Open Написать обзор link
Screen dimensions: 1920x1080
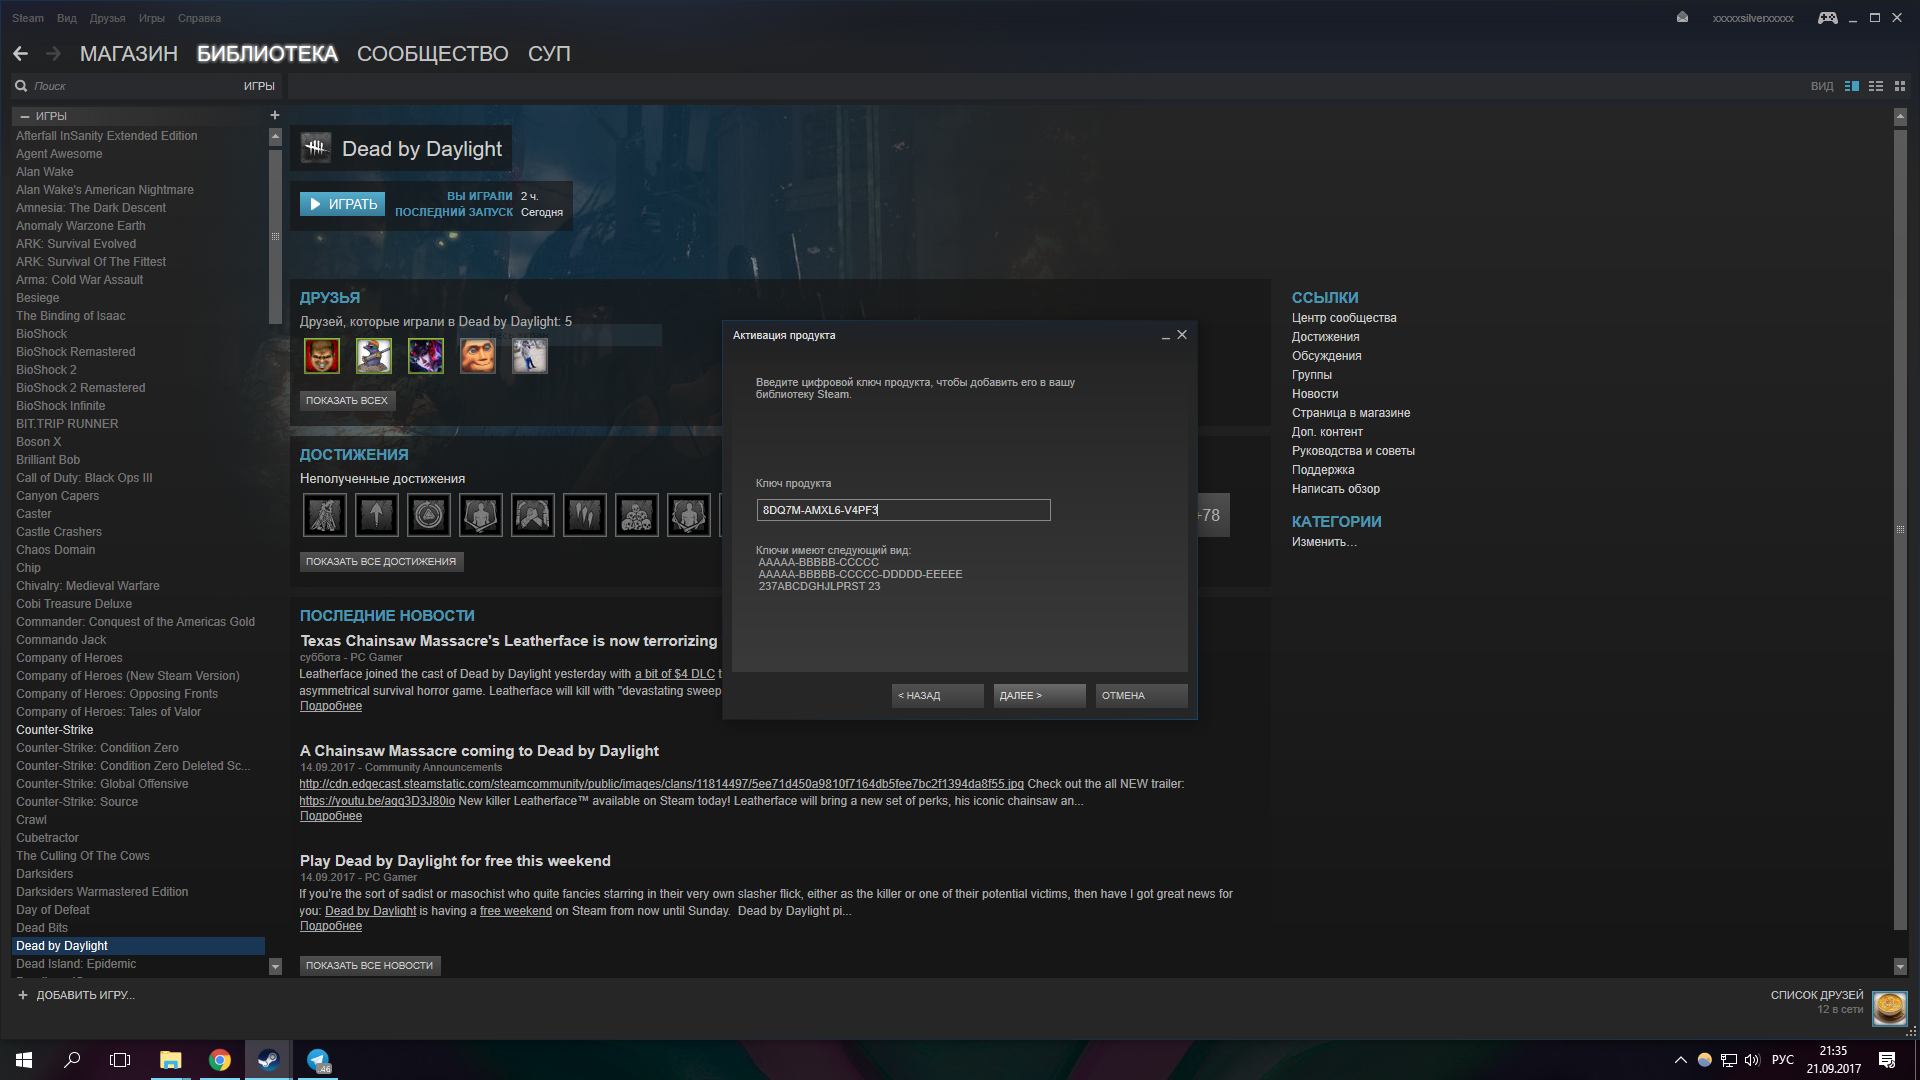tap(1335, 489)
